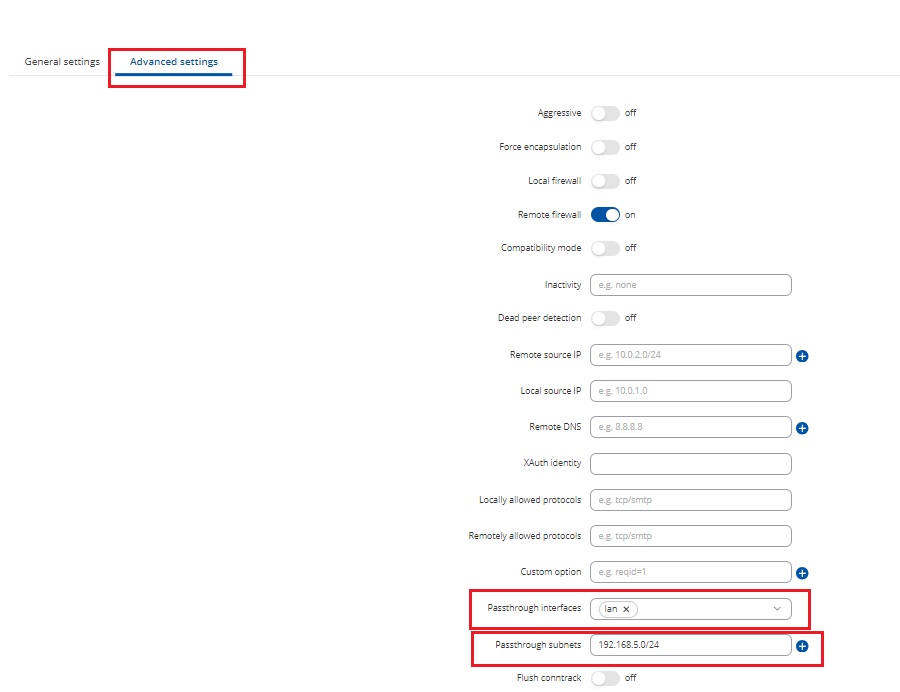The width and height of the screenshot is (900, 692).
Task: Toggle Flush conntrack on
Action: click(605, 678)
